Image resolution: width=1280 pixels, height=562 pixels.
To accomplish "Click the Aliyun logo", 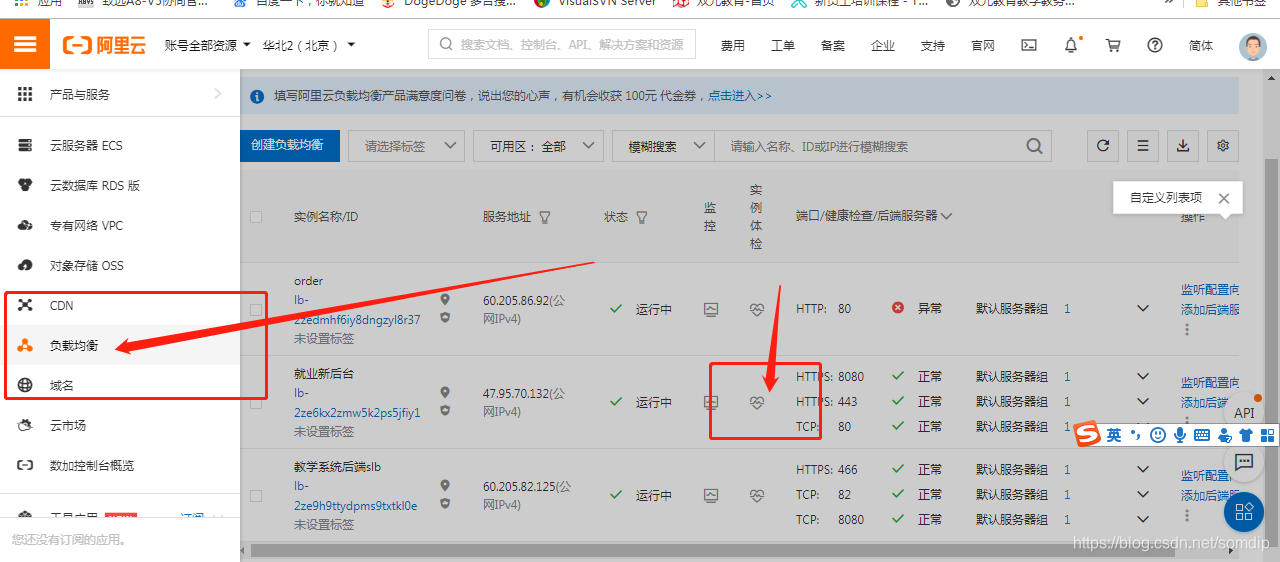I will pyautogui.click(x=105, y=45).
